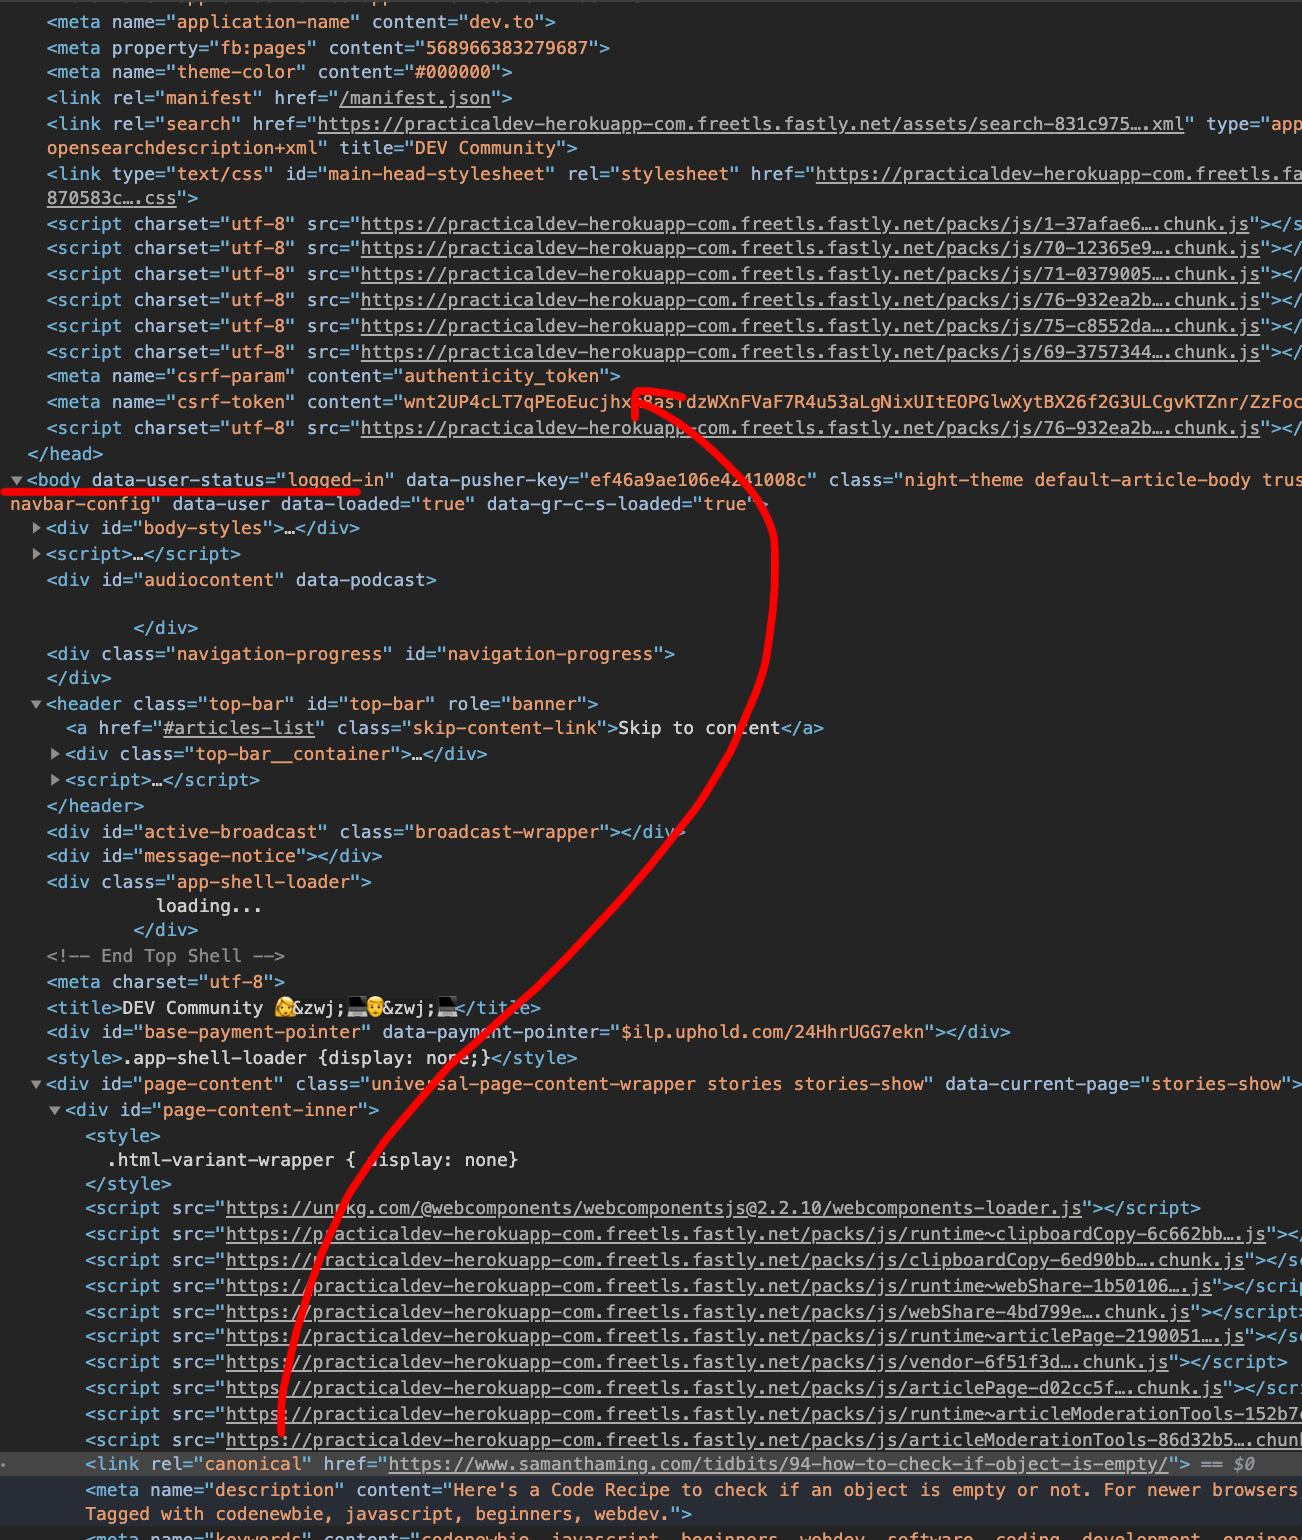Select the Tagged with codenewbie text line

click(x=388, y=1514)
